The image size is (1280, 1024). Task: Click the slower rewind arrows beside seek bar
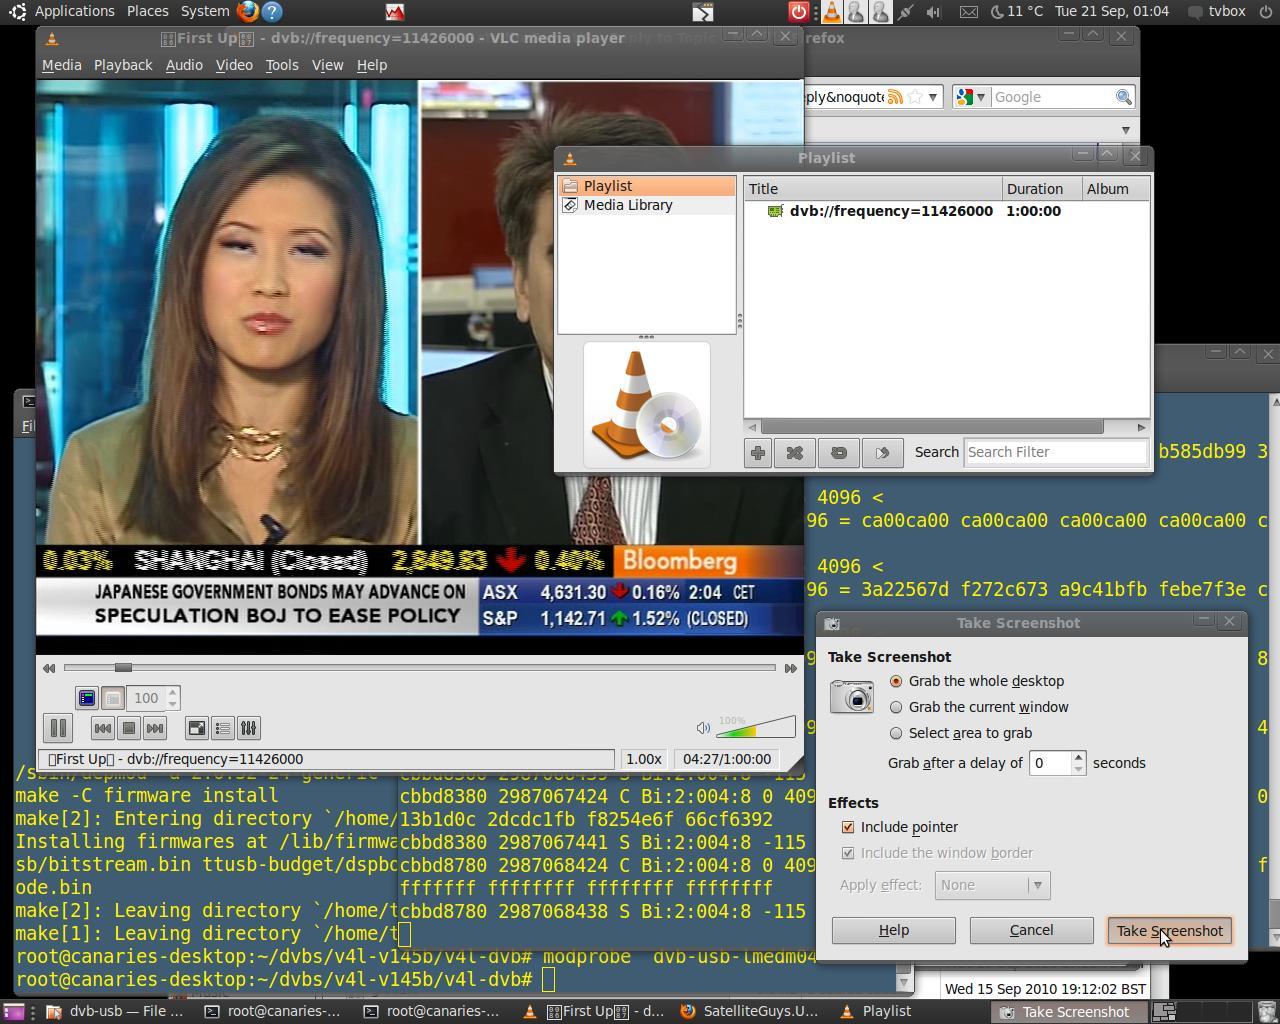(48, 668)
